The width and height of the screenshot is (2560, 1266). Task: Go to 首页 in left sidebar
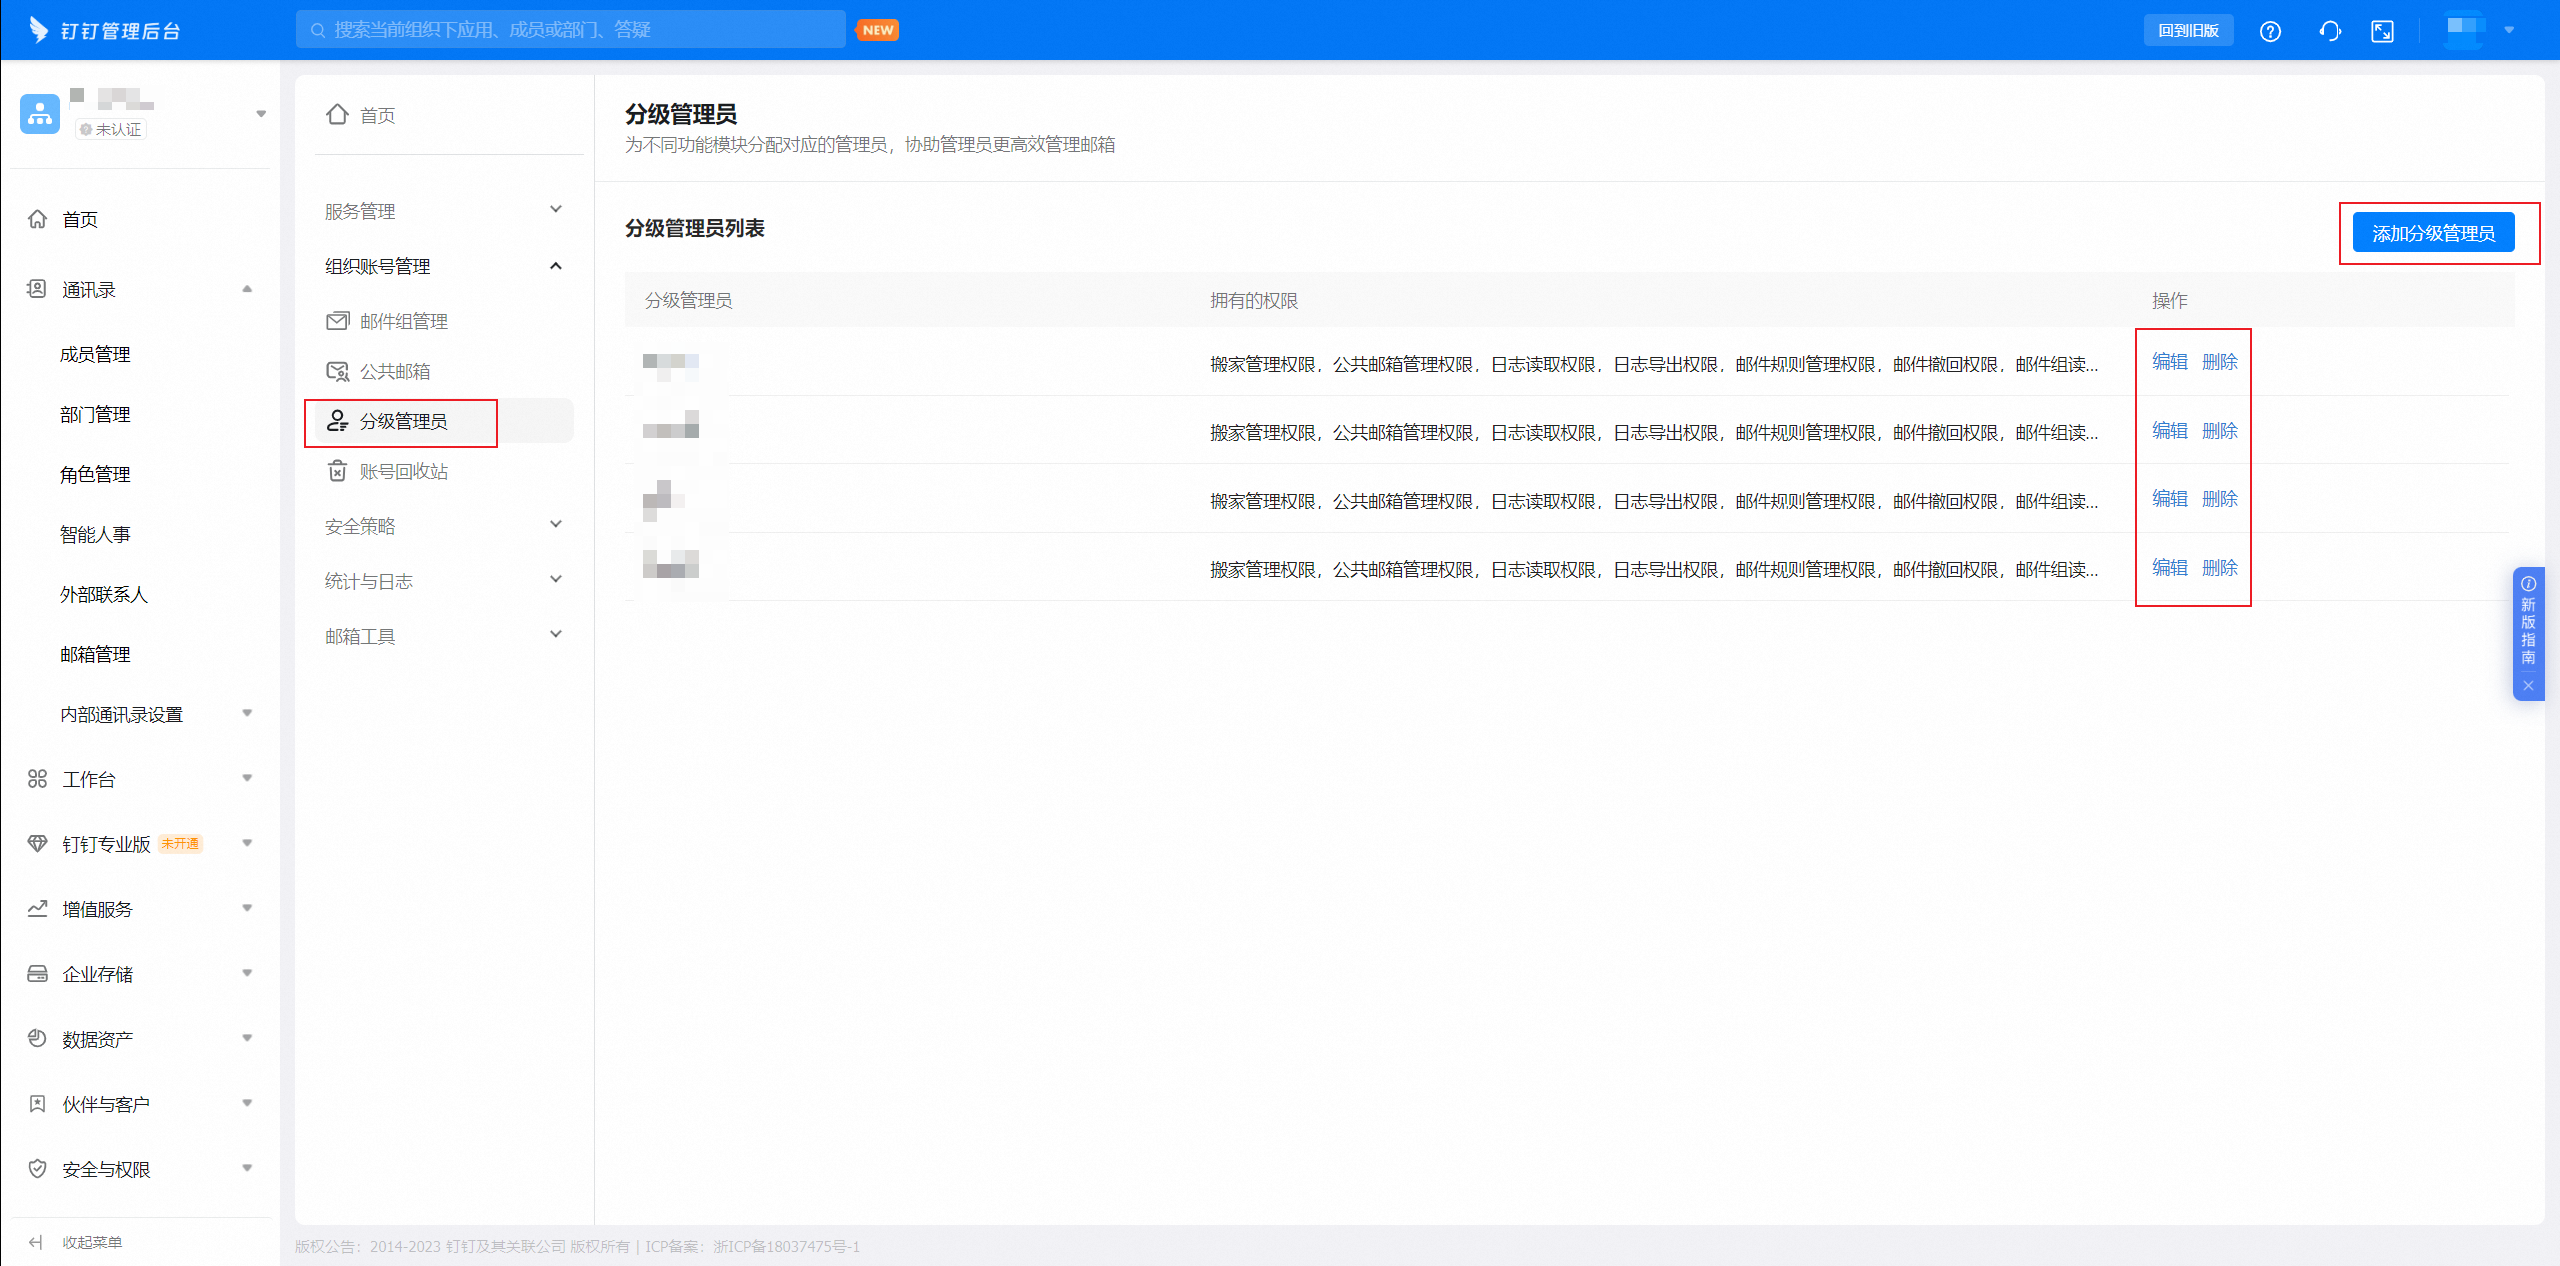pyautogui.click(x=80, y=219)
